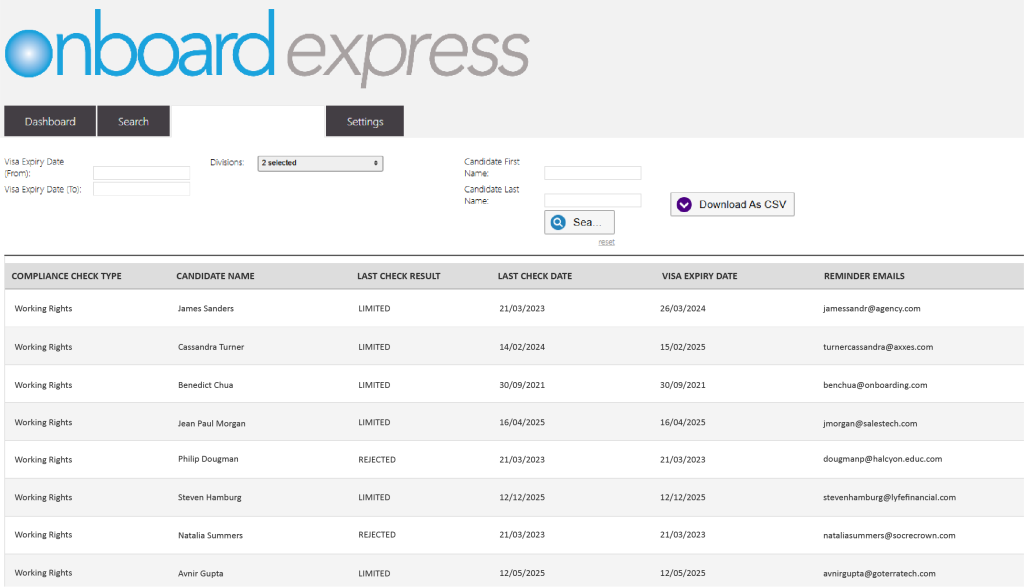Open the Divisions dropdown showing 2 selected
The width and height of the screenshot is (1024, 587).
point(320,163)
